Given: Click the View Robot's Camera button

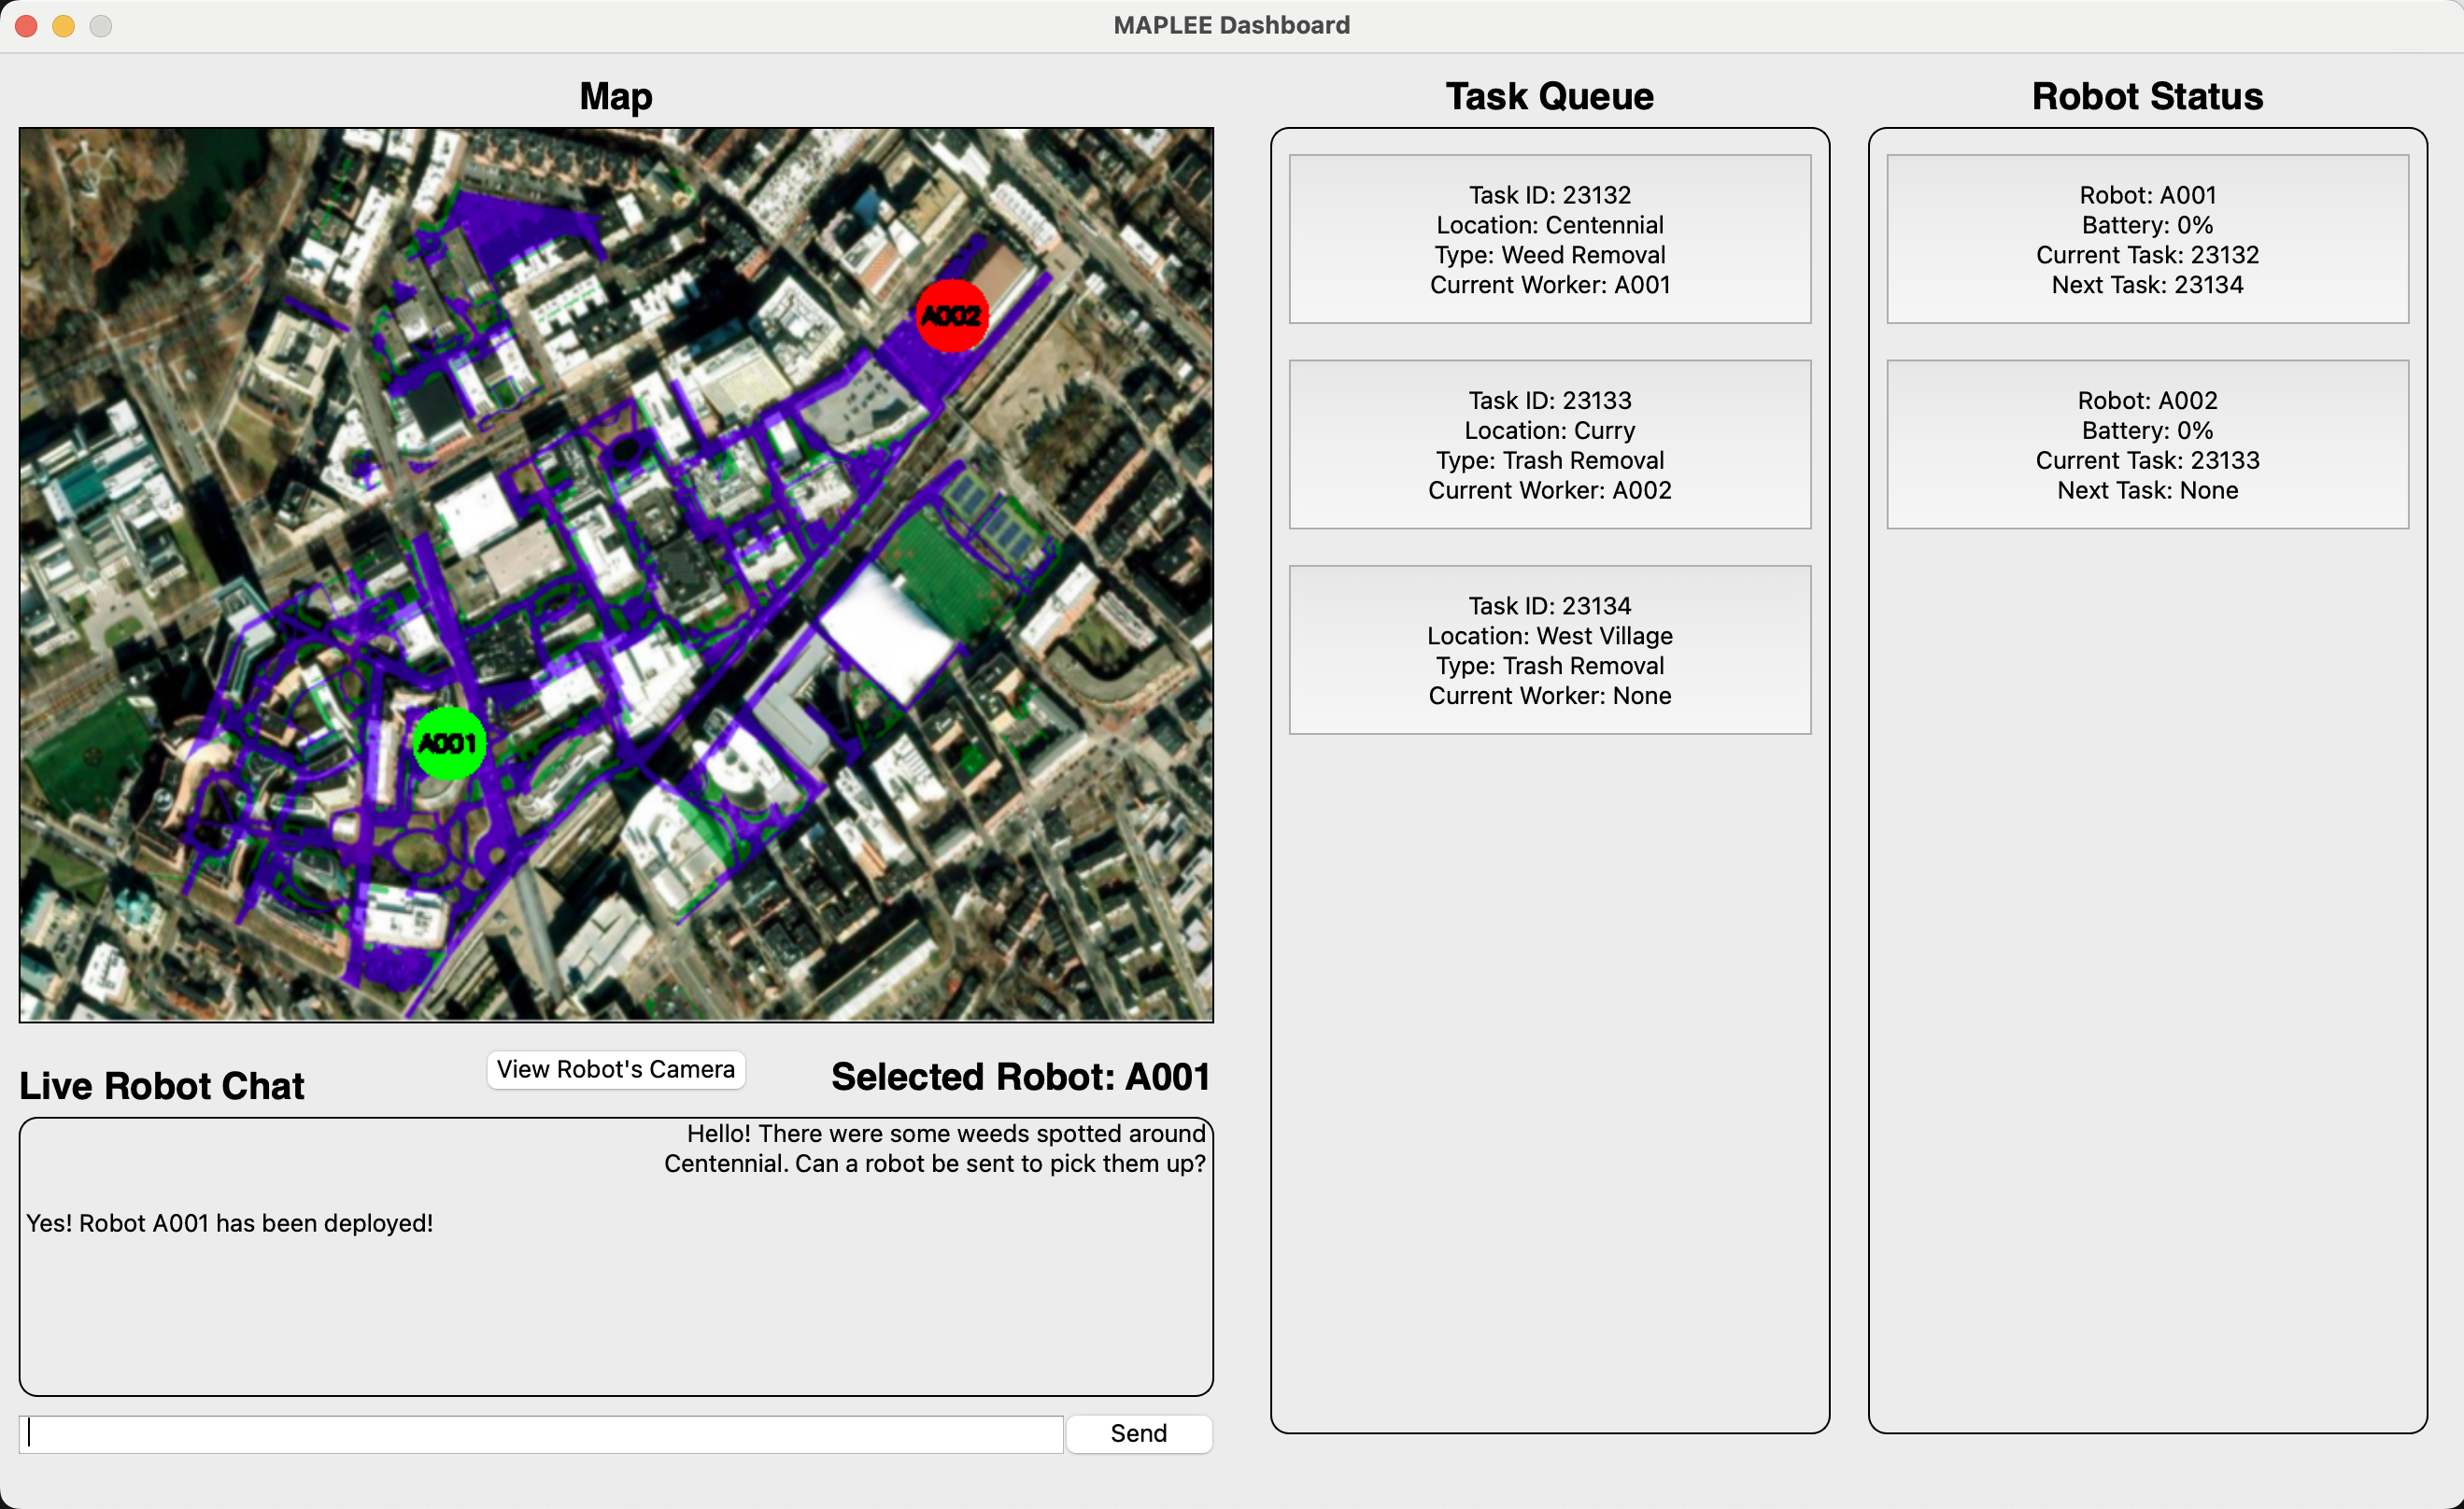Looking at the screenshot, I should [x=616, y=1069].
